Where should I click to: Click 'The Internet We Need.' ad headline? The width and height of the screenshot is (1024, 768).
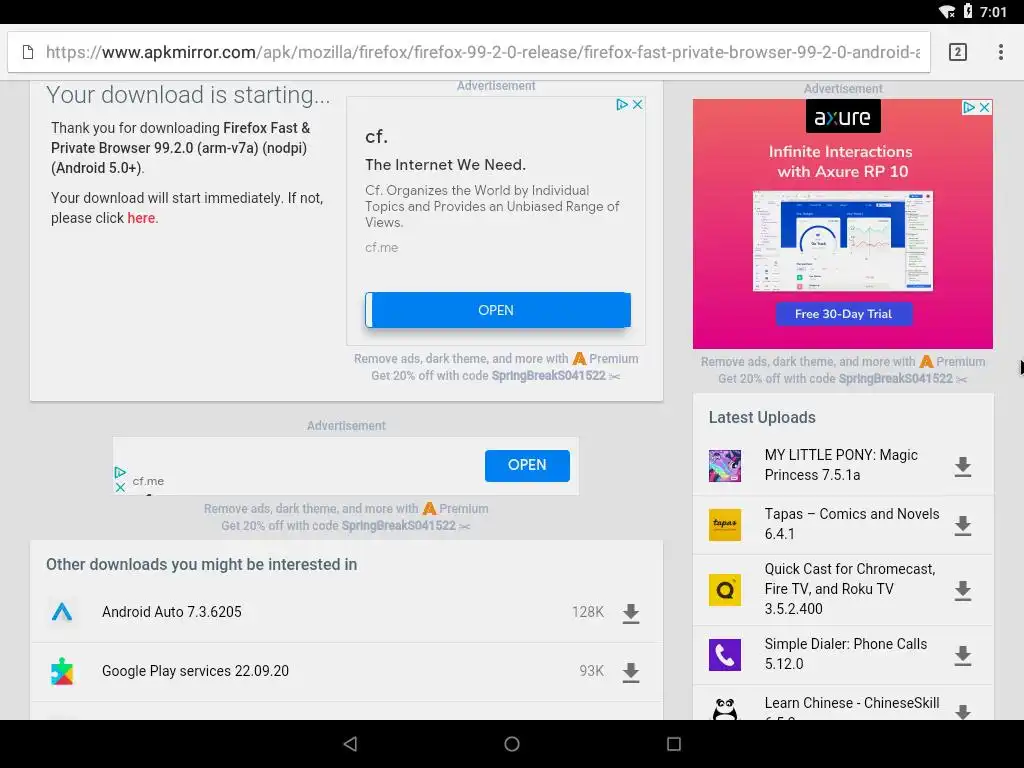tap(445, 165)
